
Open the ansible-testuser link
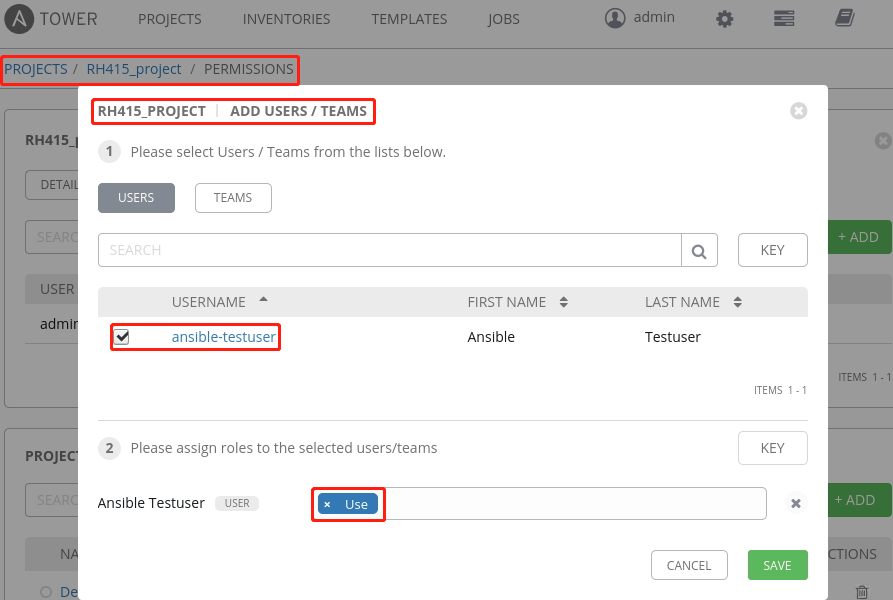[223, 337]
